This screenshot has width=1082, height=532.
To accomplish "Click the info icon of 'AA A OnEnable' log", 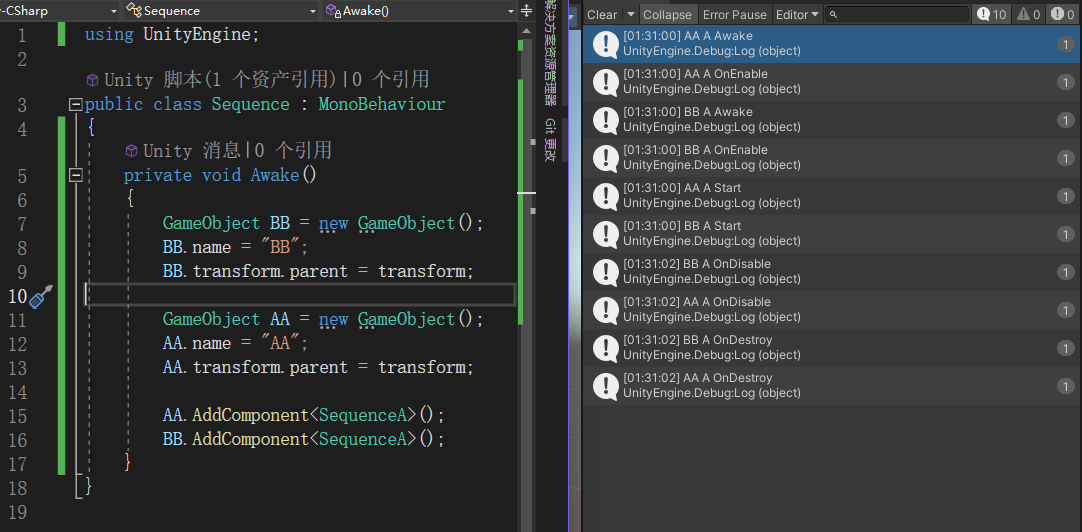I will [x=606, y=82].
